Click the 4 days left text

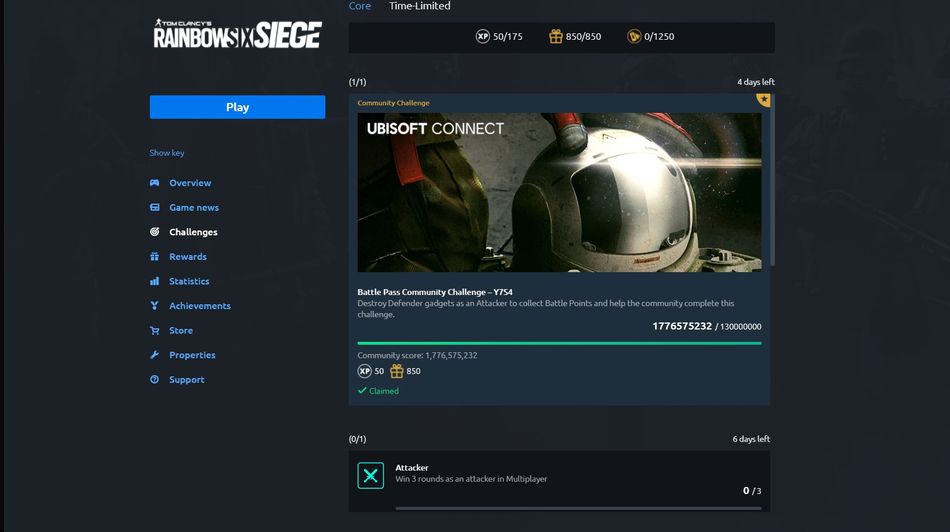click(756, 82)
